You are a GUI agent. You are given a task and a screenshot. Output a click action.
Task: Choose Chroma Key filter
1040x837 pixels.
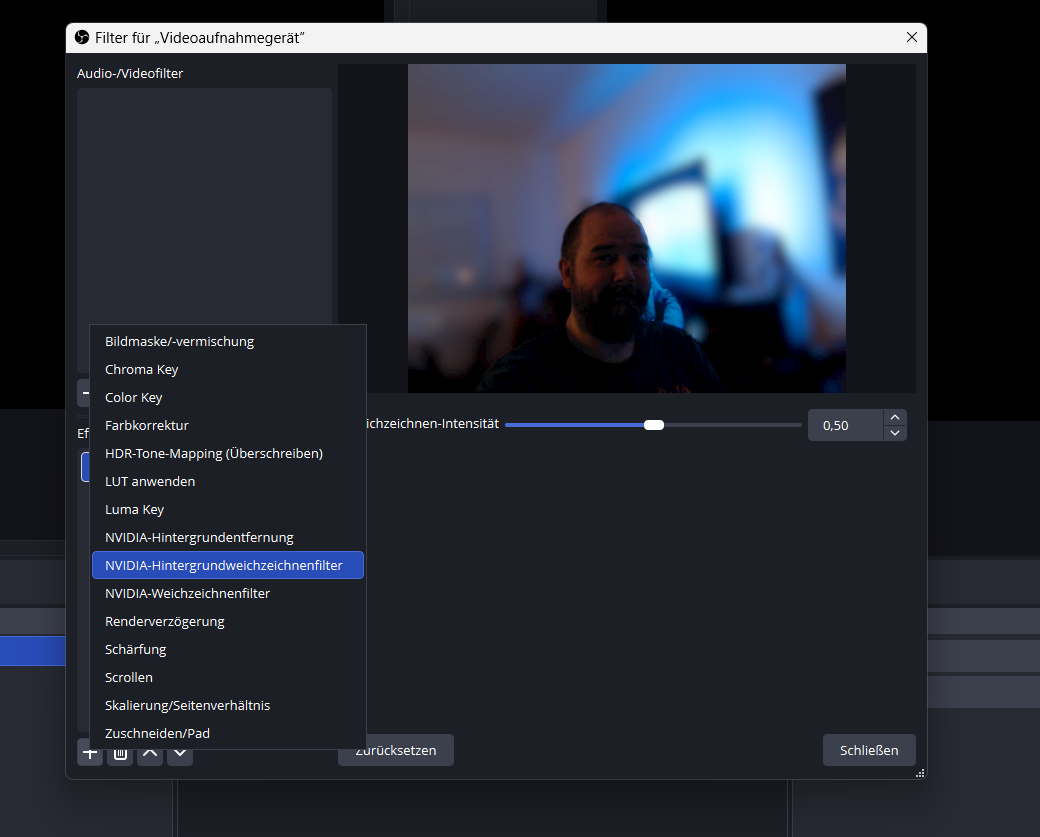point(142,369)
